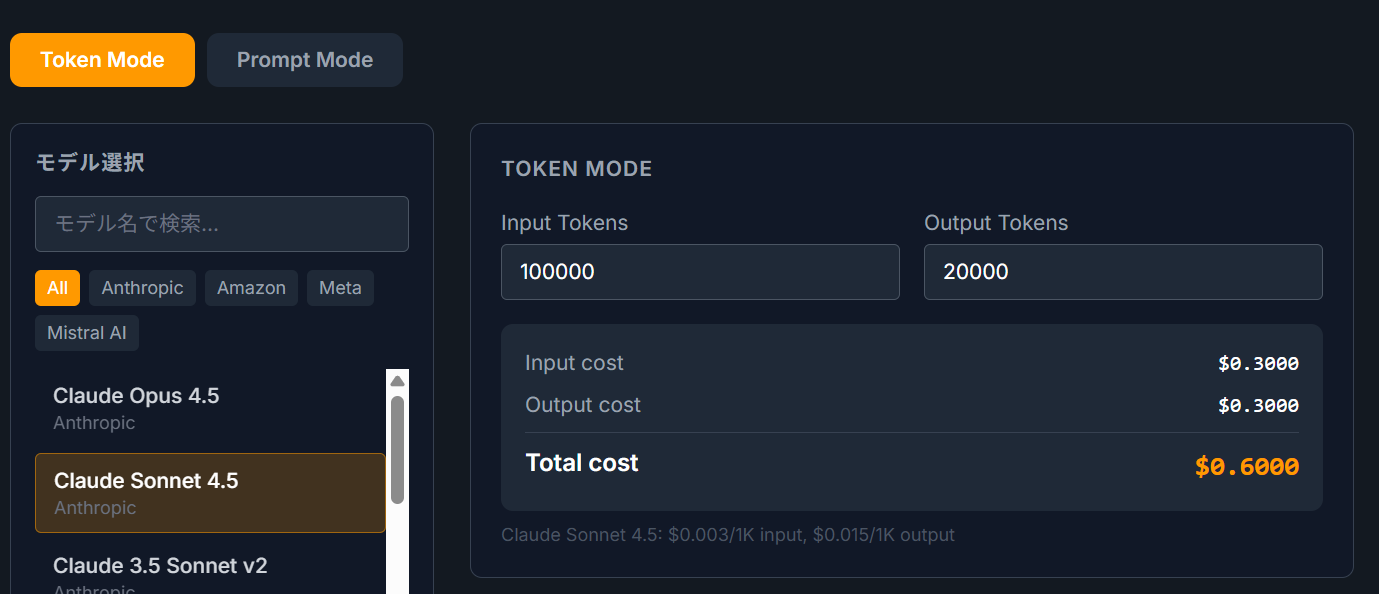This screenshot has height=594, width=1379.
Task: Switch to Prompt Mode
Action: click(304, 60)
